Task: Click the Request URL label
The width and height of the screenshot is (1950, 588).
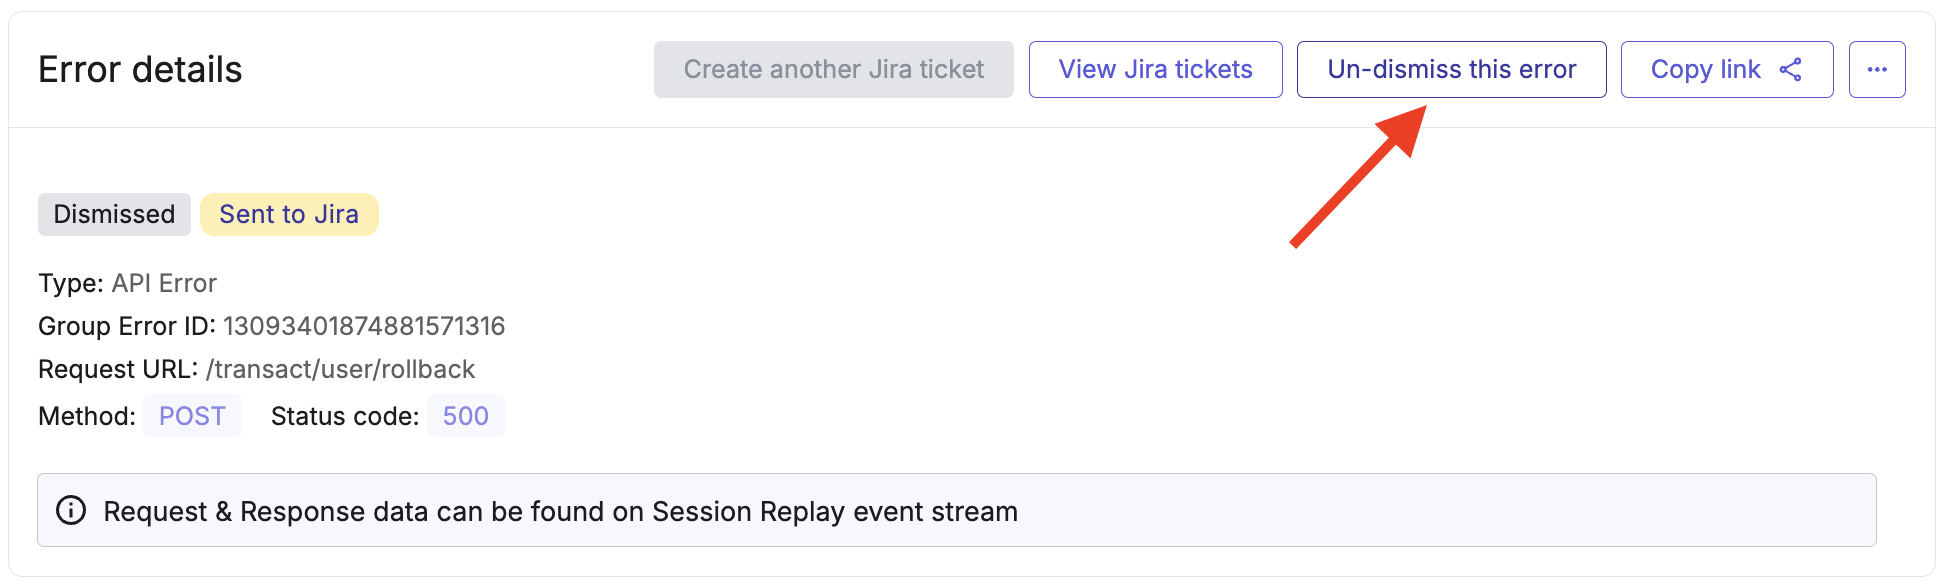Action: point(118,369)
